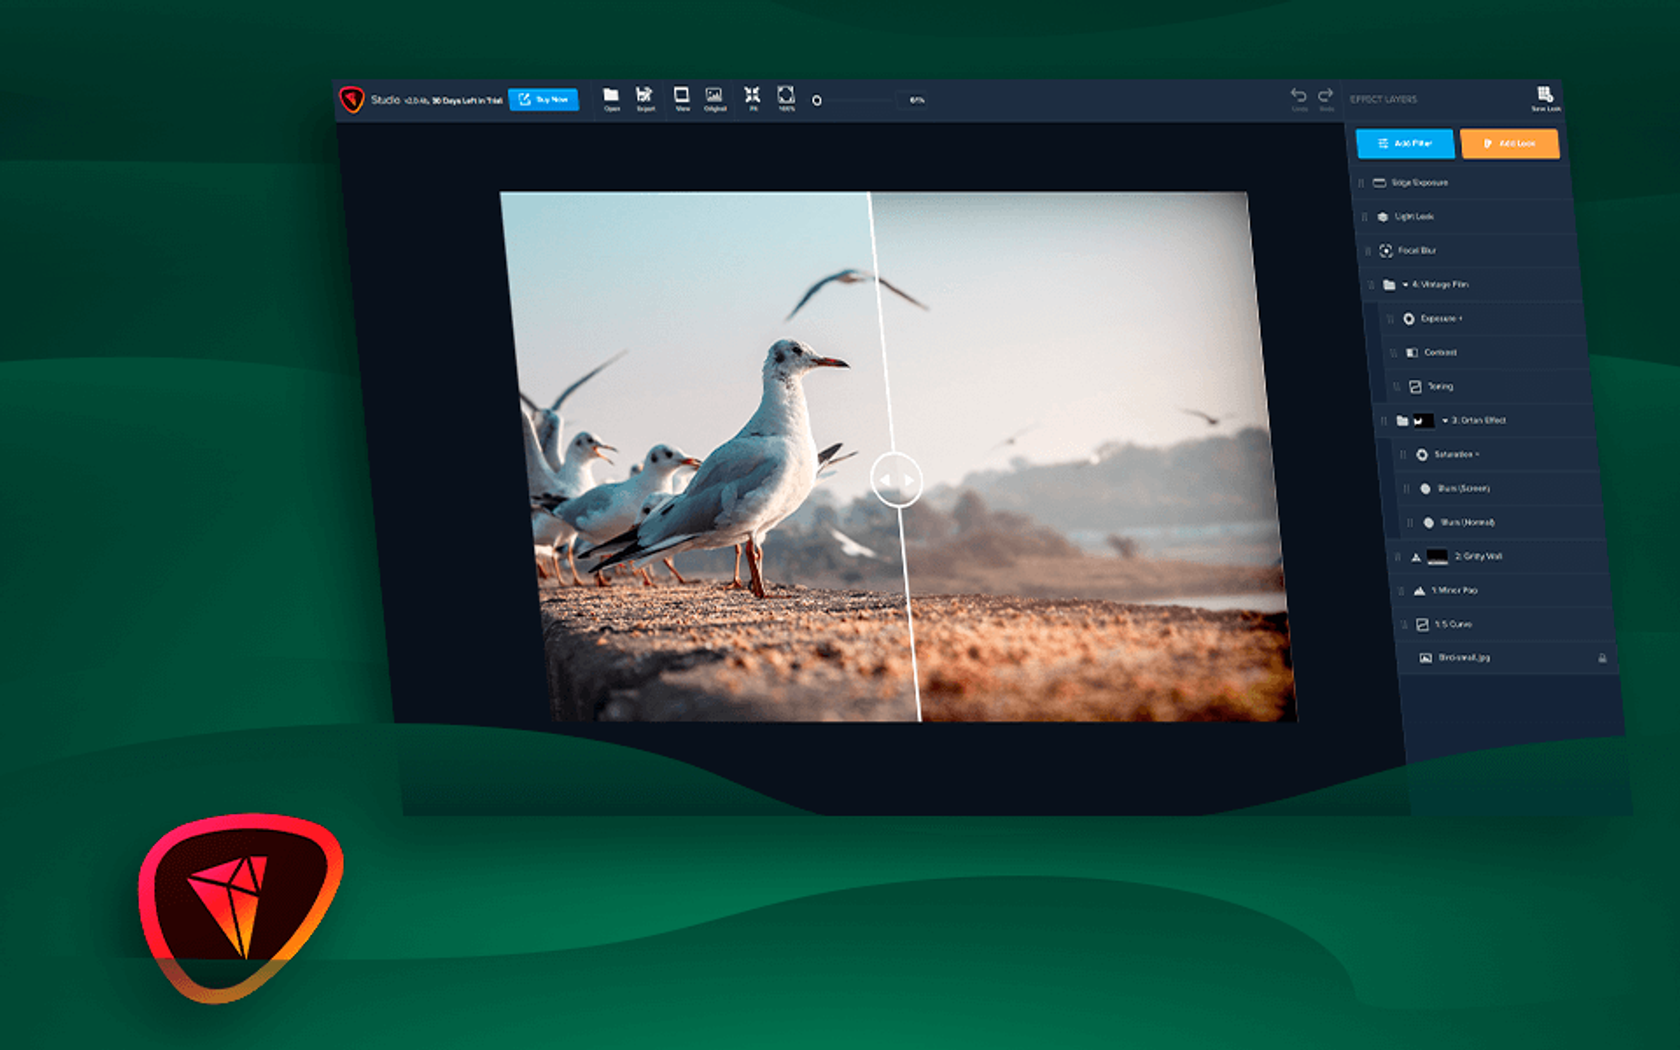Viewport: 1680px width, 1050px height.
Task: Toggle the Contrast adjustment in Vintage Film
Action: [1413, 353]
